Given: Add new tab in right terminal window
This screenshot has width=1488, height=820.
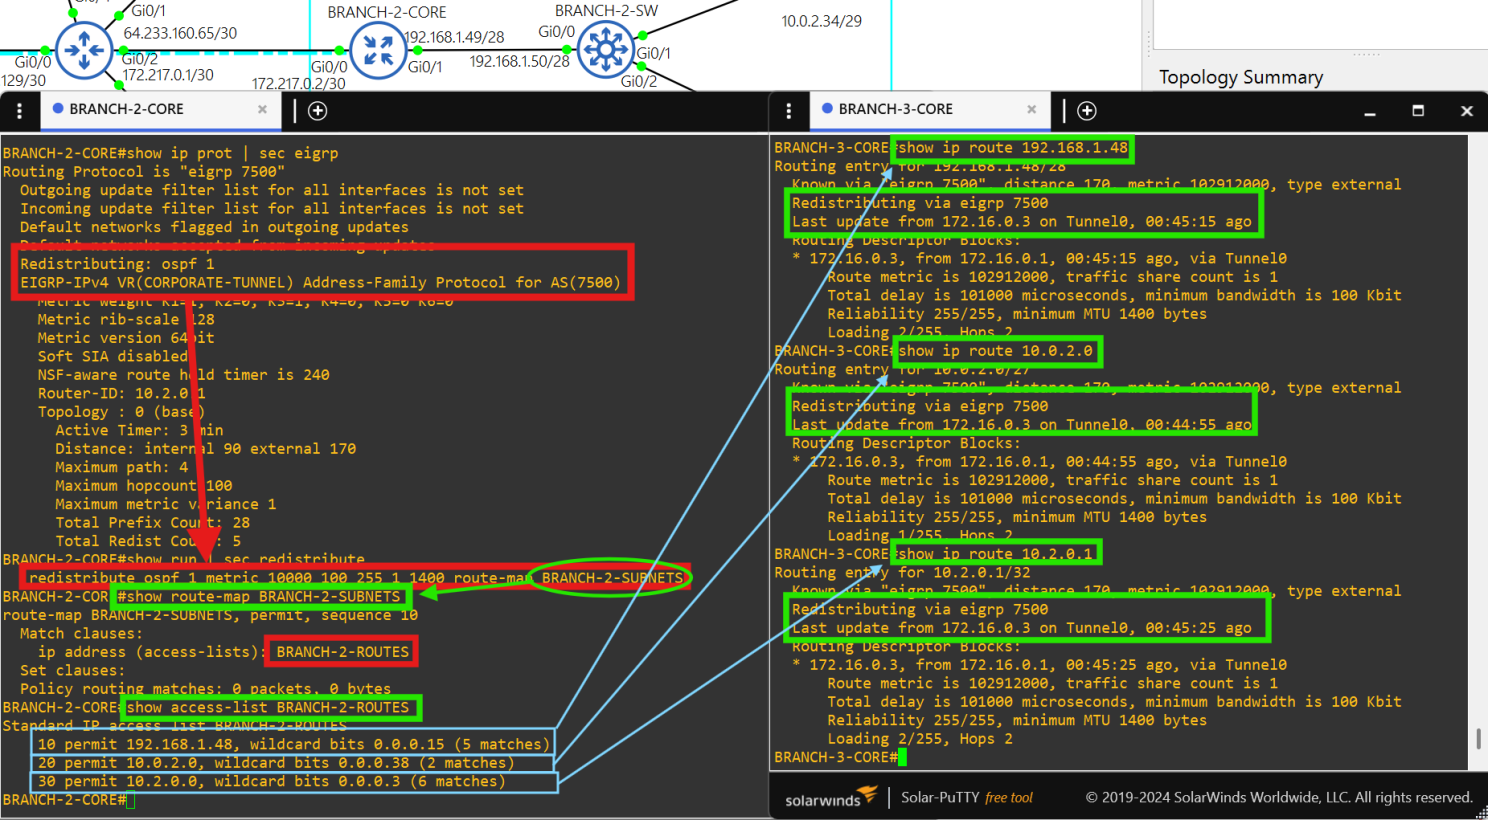Looking at the screenshot, I should point(1087,110).
